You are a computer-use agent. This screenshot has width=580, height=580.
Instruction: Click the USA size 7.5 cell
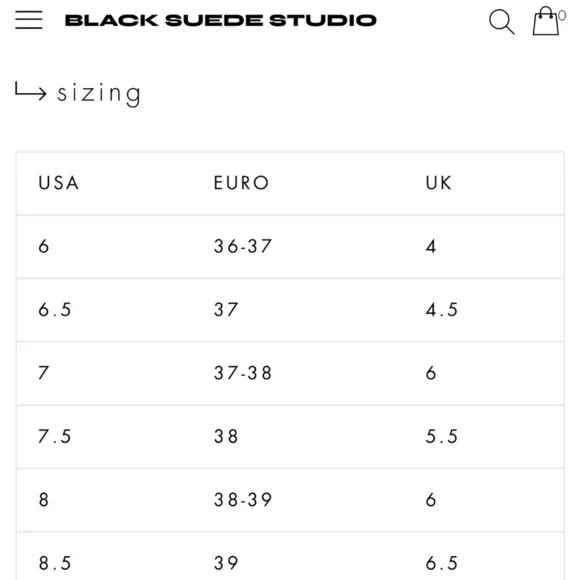(55, 436)
